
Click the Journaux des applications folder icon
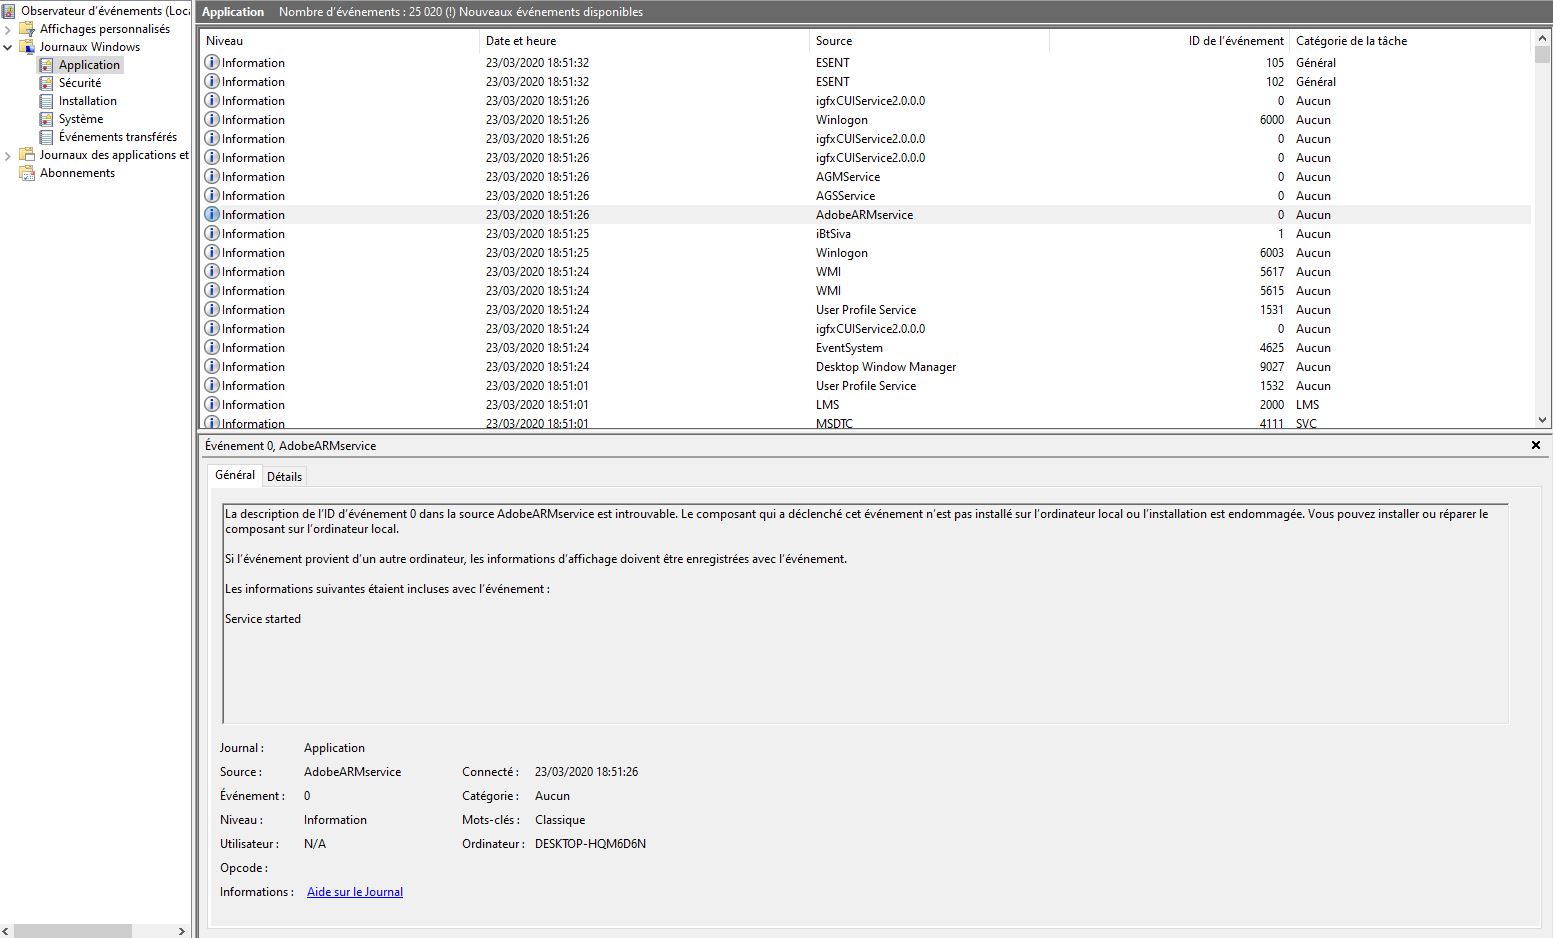coord(27,155)
